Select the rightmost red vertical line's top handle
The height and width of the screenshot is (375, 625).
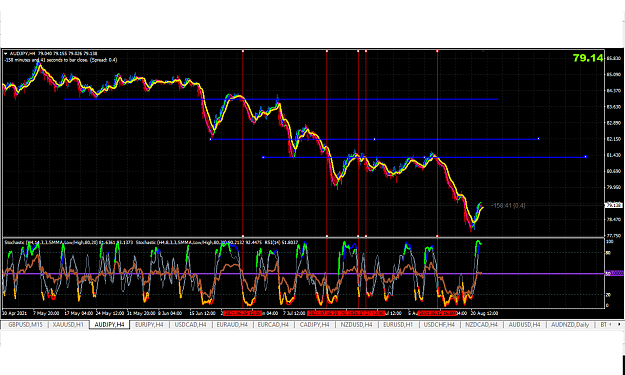coord(437,51)
